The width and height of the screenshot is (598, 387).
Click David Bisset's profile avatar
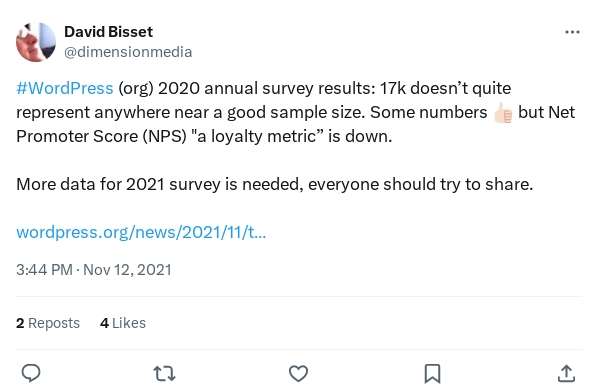36,42
